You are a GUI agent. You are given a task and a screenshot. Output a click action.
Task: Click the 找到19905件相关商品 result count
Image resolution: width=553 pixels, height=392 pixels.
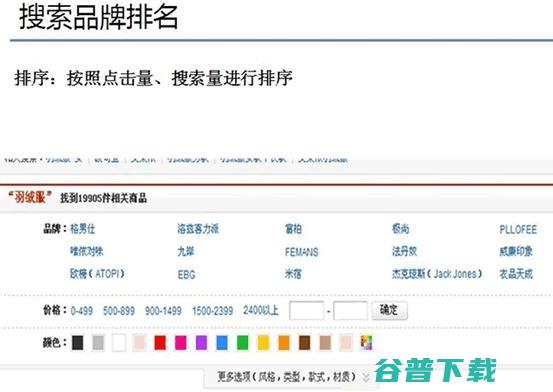click(103, 198)
